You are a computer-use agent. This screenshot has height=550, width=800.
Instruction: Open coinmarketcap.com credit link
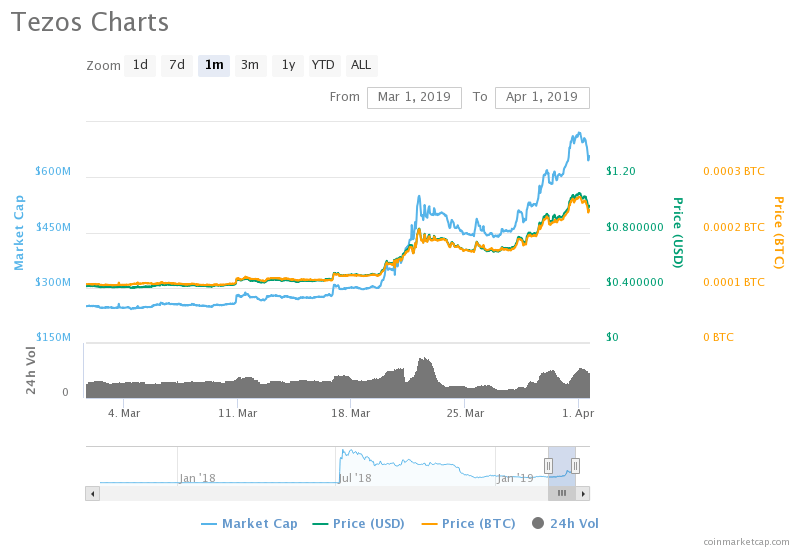(x=746, y=541)
